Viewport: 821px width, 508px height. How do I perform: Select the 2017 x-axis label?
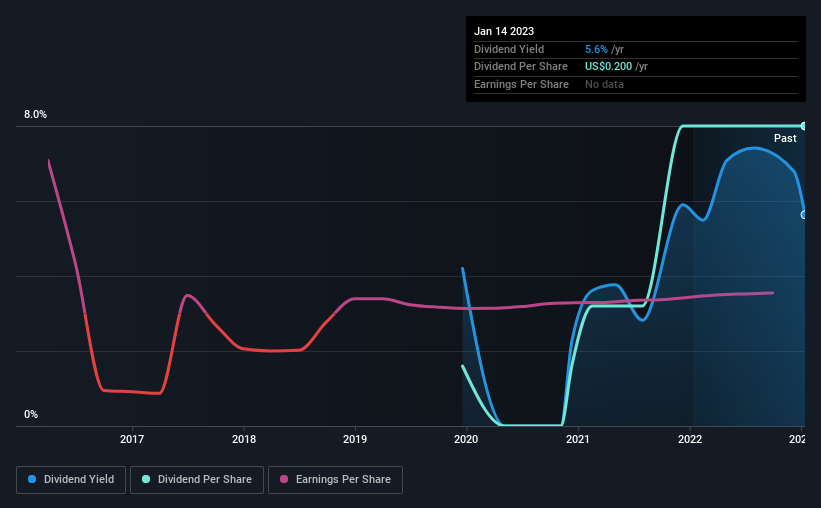pyautogui.click(x=132, y=439)
